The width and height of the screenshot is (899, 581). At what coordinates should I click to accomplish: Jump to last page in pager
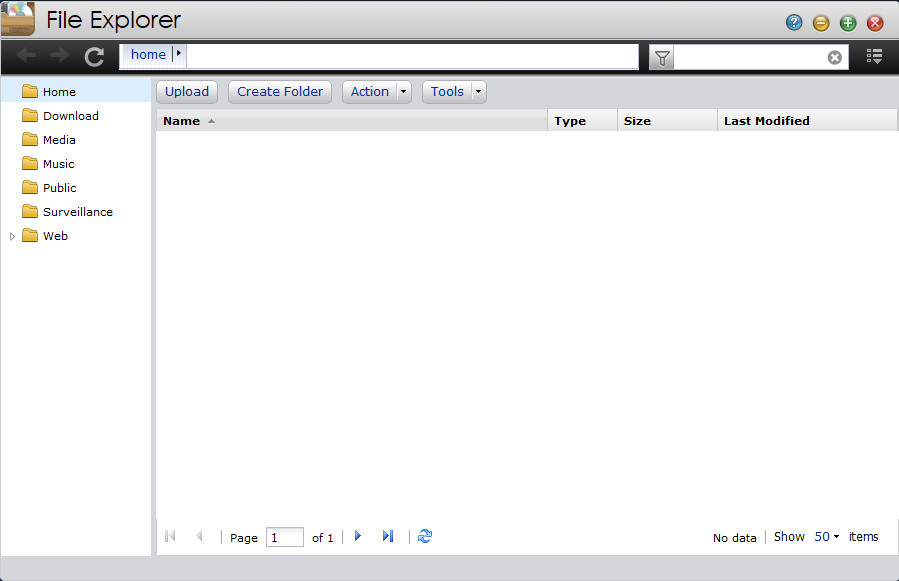pos(388,537)
